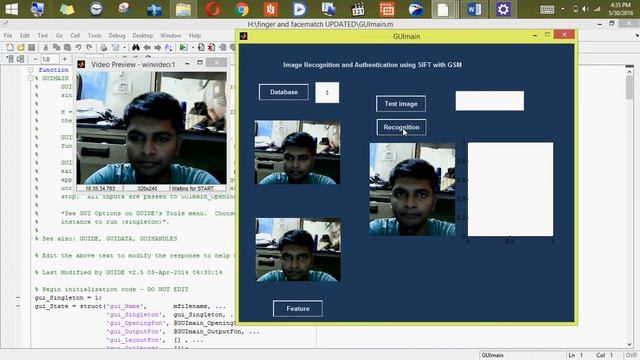
Task: Open dropdown arrow beside the run icon
Action: coord(193,48)
